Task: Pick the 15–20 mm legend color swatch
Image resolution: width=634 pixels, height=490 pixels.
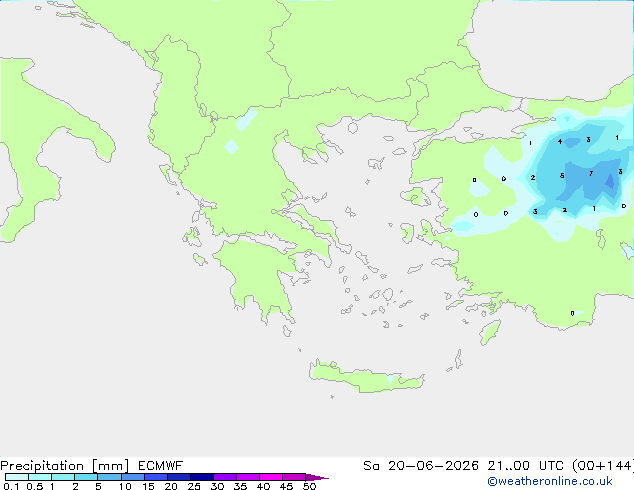Action: [x=156, y=477]
